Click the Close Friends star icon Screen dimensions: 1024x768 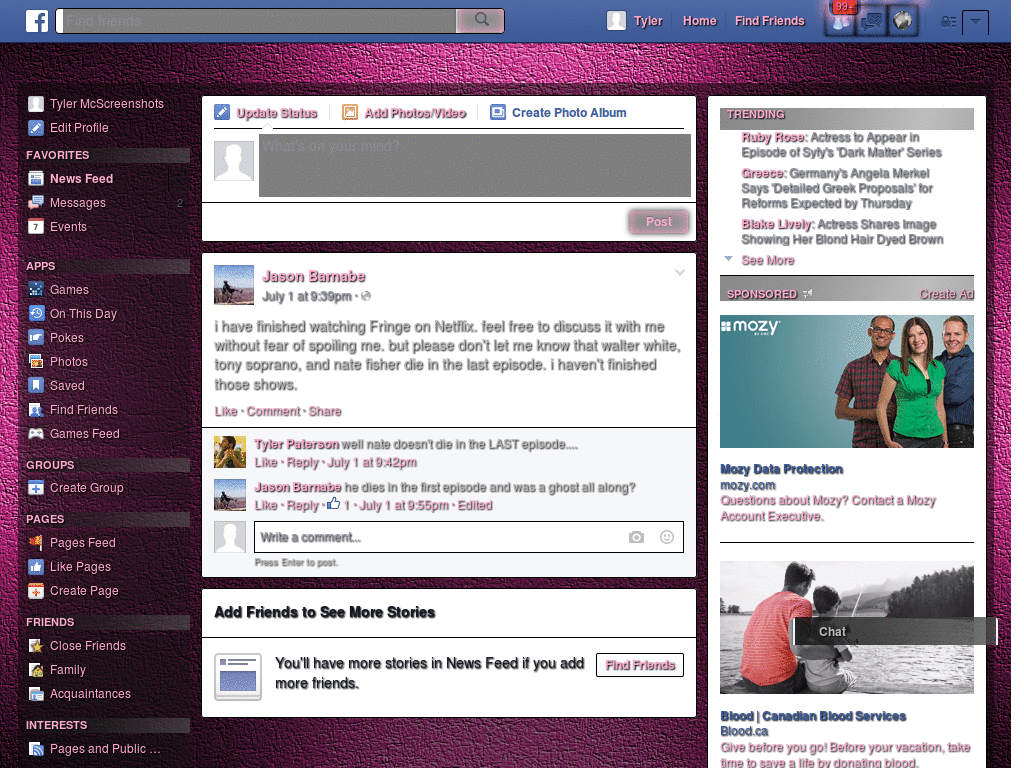tap(36, 645)
